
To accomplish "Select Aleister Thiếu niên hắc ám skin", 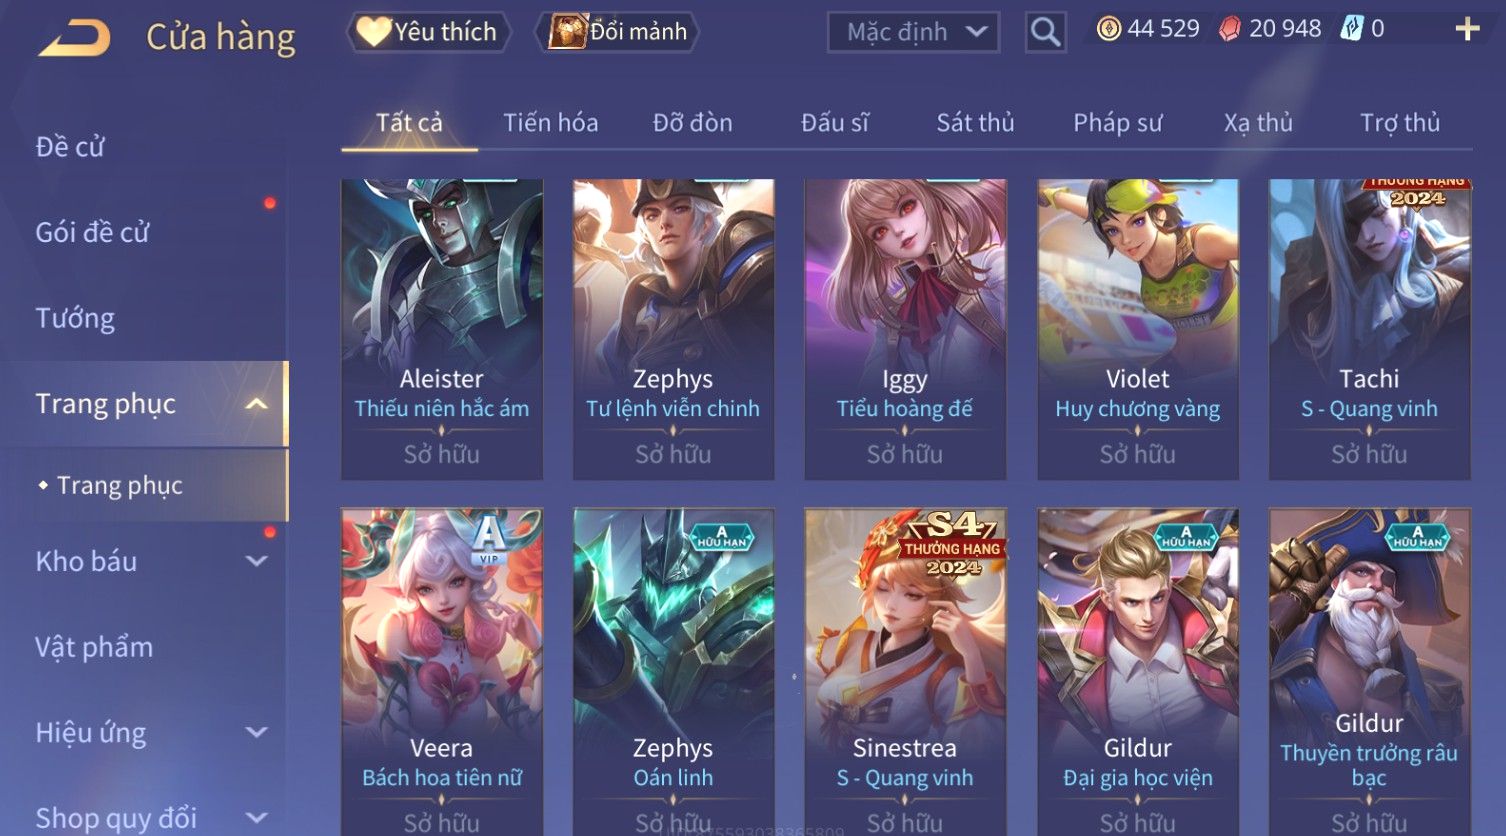I will 442,330.
